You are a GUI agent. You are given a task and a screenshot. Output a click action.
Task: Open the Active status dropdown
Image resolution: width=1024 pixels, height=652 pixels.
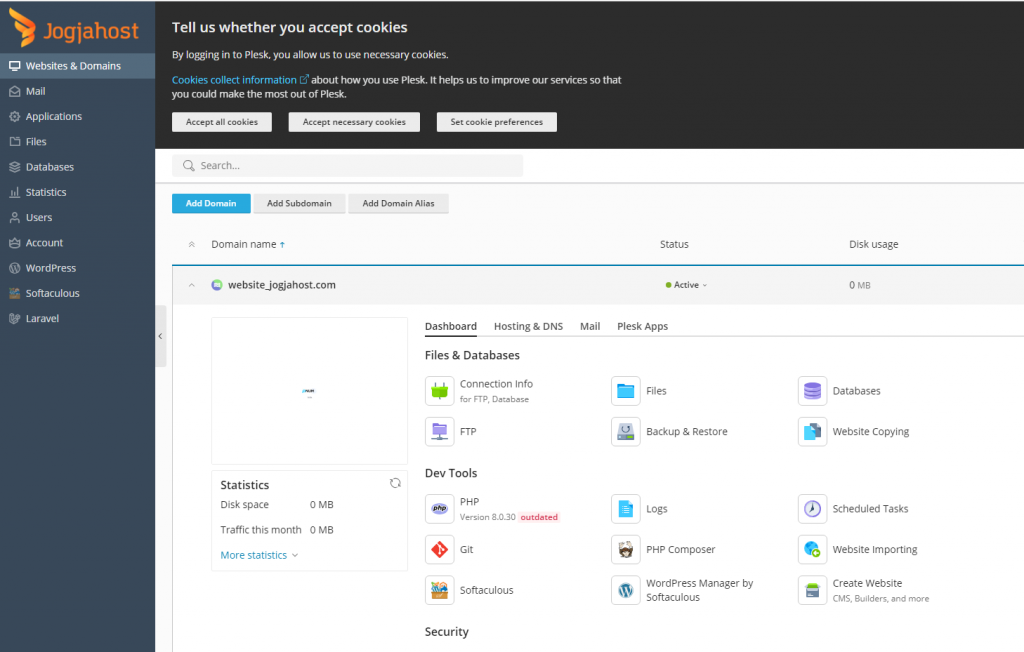tap(686, 285)
